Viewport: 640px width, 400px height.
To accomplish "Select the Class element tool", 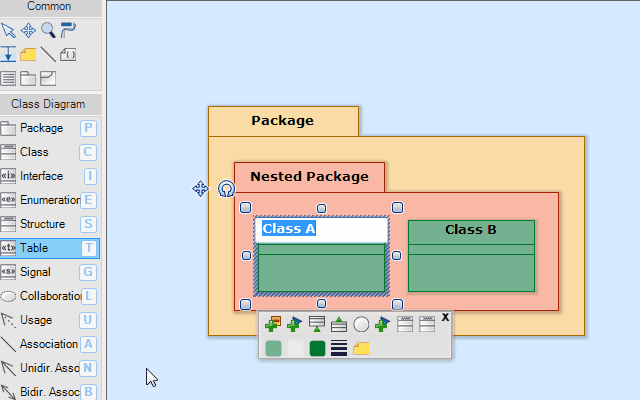I will 49,152.
